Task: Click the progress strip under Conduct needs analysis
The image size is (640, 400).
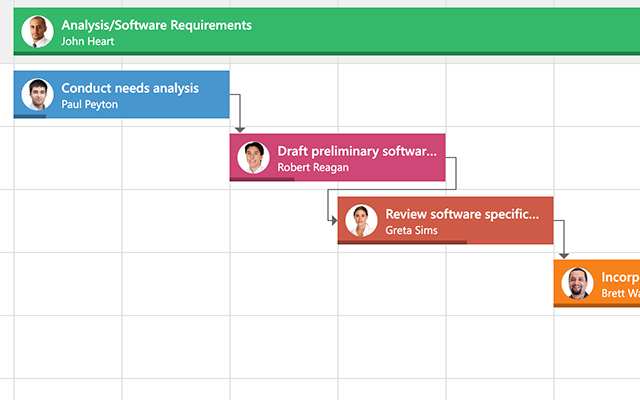Action: 30,117
